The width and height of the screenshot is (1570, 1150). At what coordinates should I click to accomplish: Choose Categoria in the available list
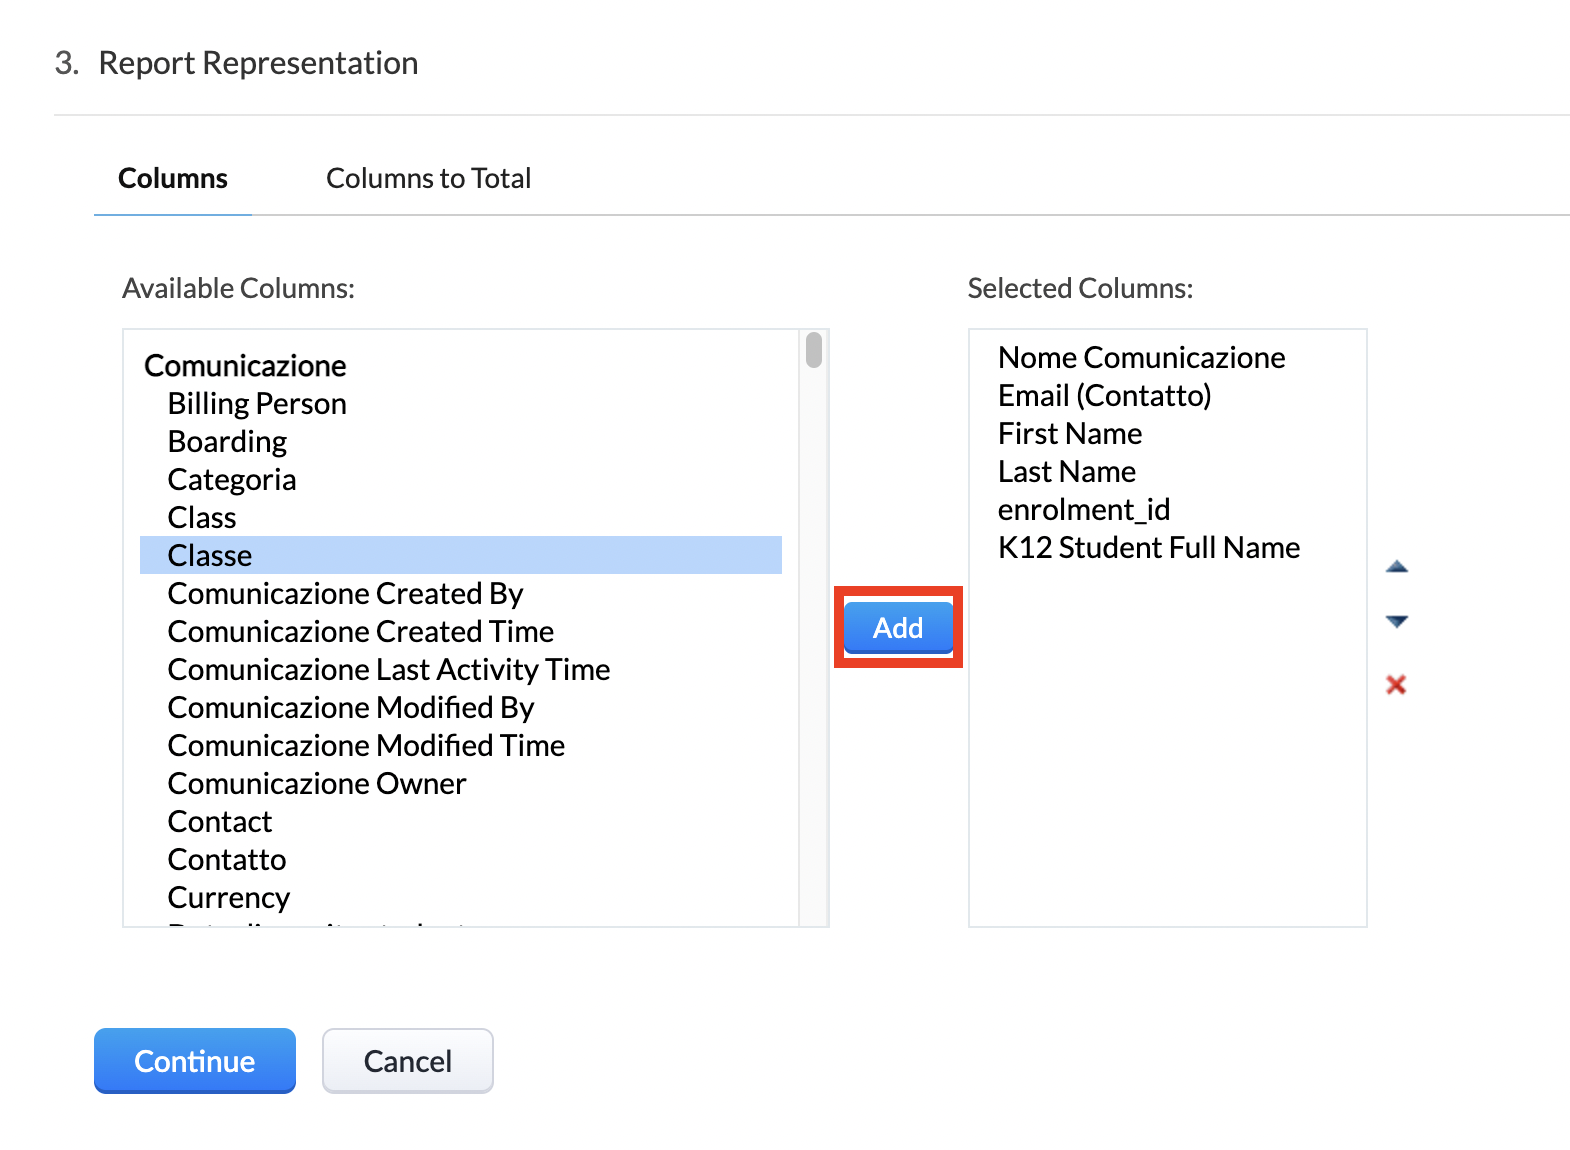(232, 479)
